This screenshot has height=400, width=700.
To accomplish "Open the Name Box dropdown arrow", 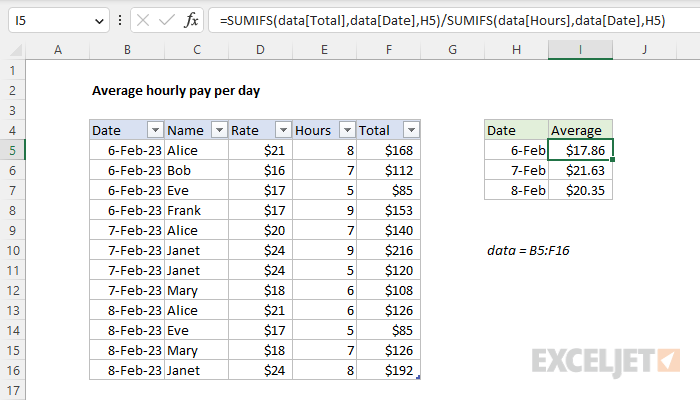I will pyautogui.click(x=97, y=20).
